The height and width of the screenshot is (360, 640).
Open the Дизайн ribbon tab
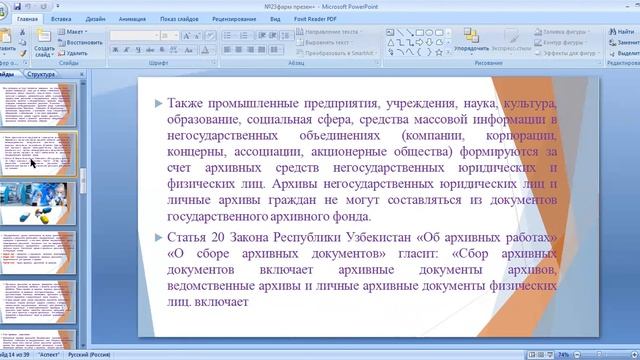96,19
